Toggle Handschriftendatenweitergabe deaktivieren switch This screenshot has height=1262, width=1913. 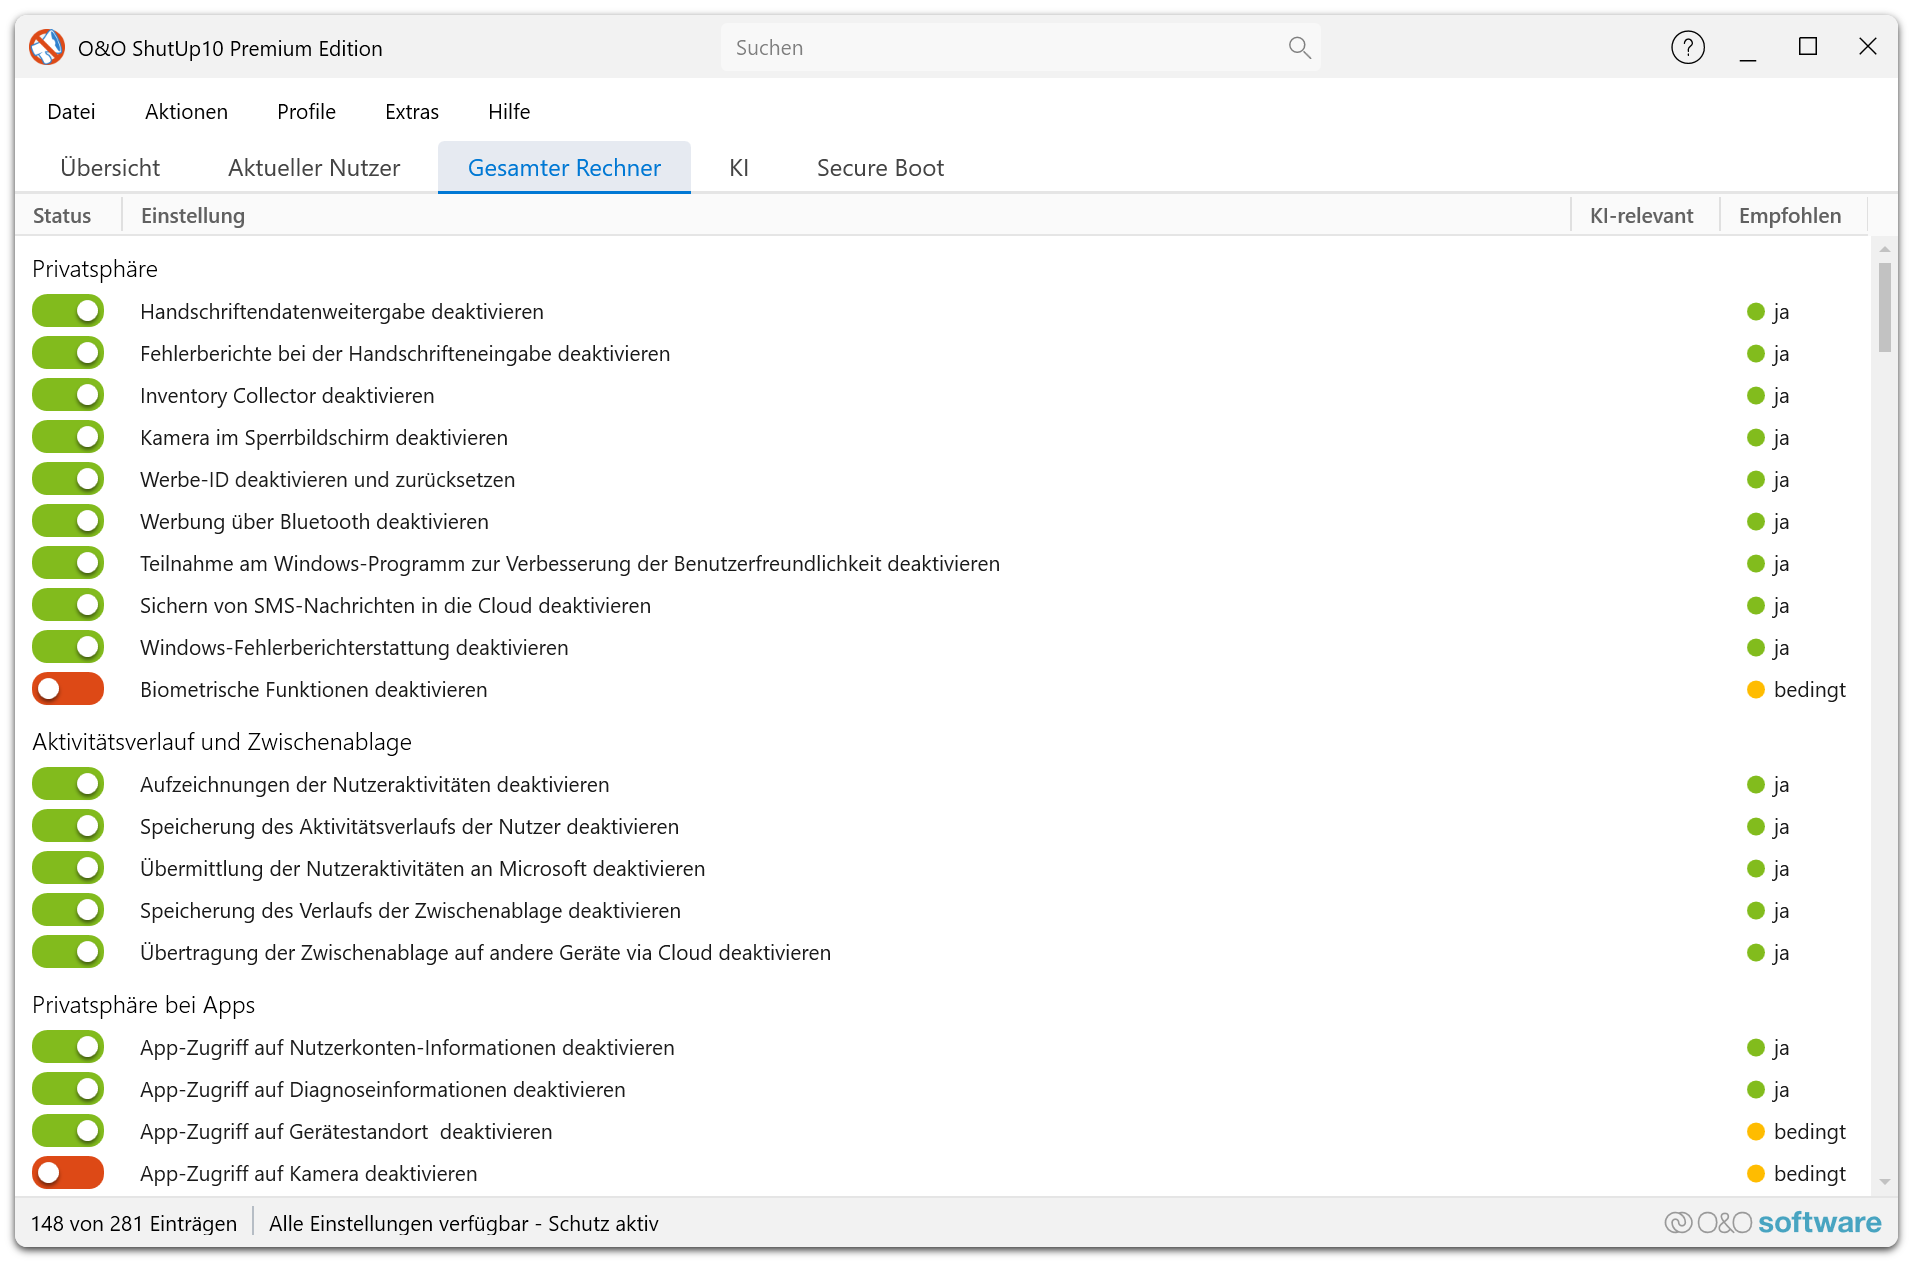coord(68,311)
